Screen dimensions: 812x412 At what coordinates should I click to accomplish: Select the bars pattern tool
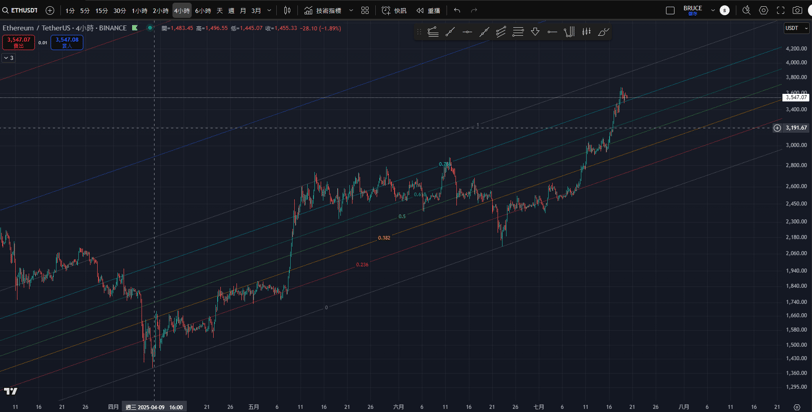pyautogui.click(x=586, y=32)
